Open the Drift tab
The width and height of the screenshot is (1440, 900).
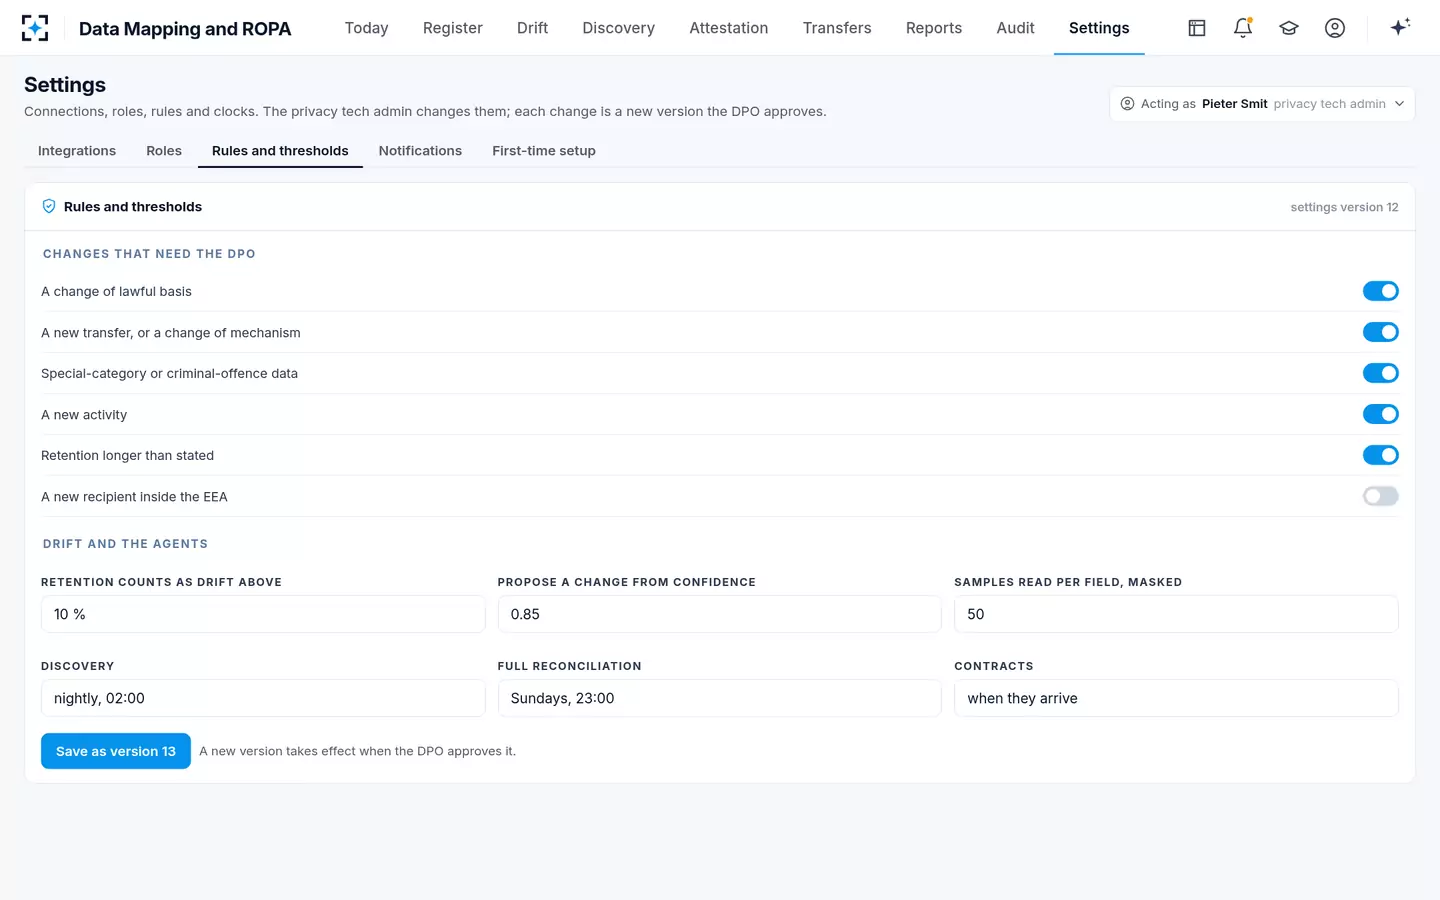click(x=532, y=28)
